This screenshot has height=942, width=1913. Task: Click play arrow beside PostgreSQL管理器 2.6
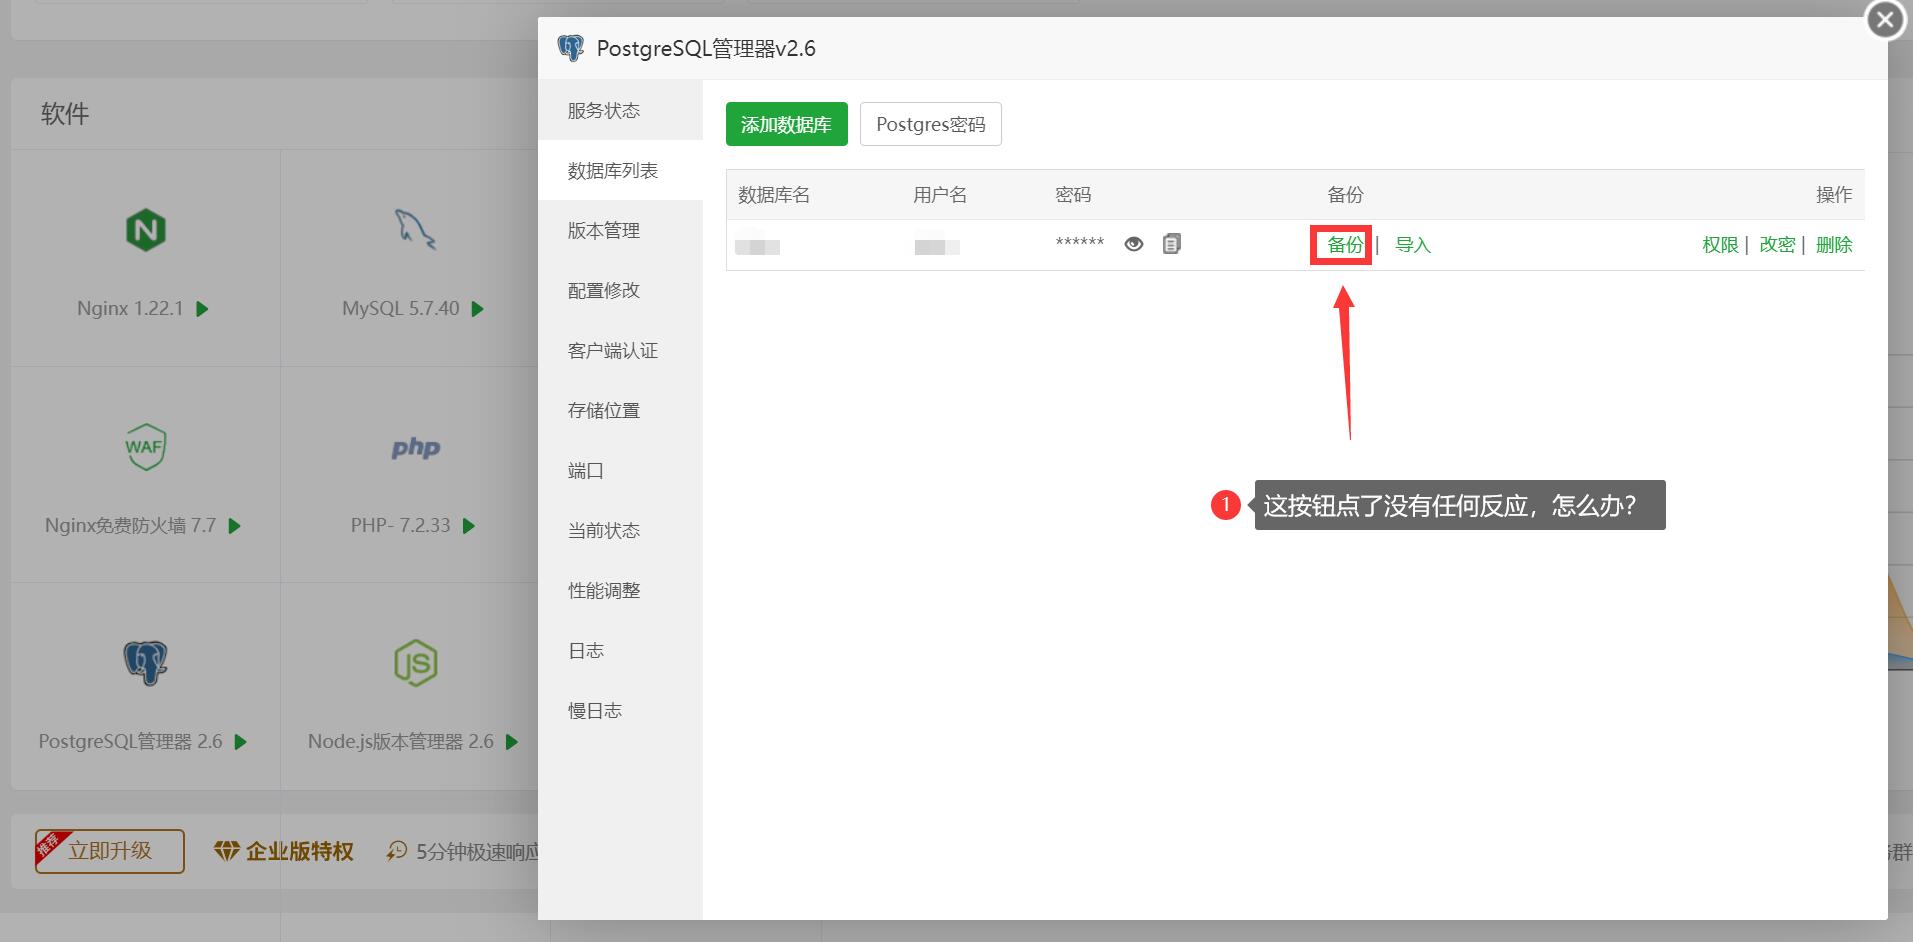point(241,742)
